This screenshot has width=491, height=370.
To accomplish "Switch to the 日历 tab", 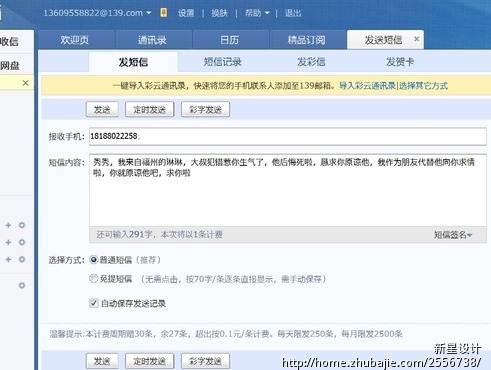I will point(230,40).
